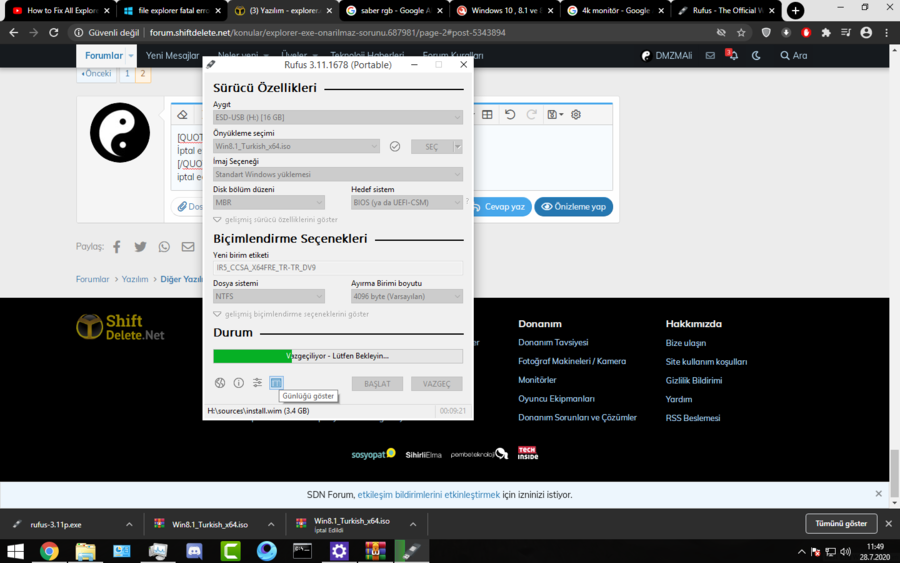The height and width of the screenshot is (563, 900).
Task: Open Chrome from Windows taskbar
Action: pyautogui.click(x=49, y=552)
